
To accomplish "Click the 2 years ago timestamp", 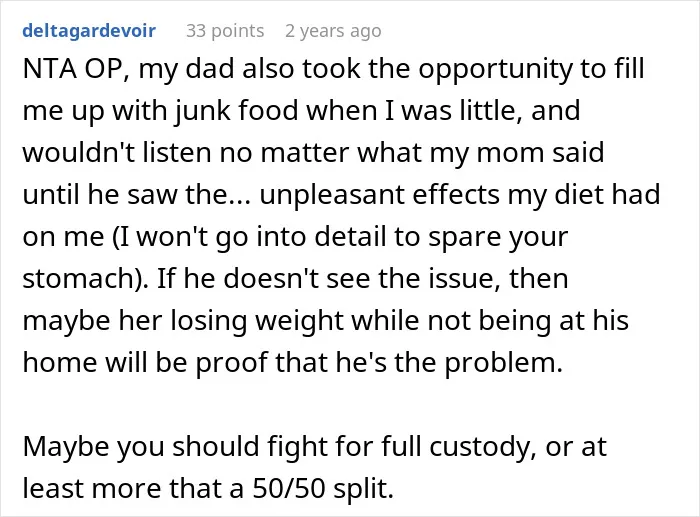I will click(333, 31).
